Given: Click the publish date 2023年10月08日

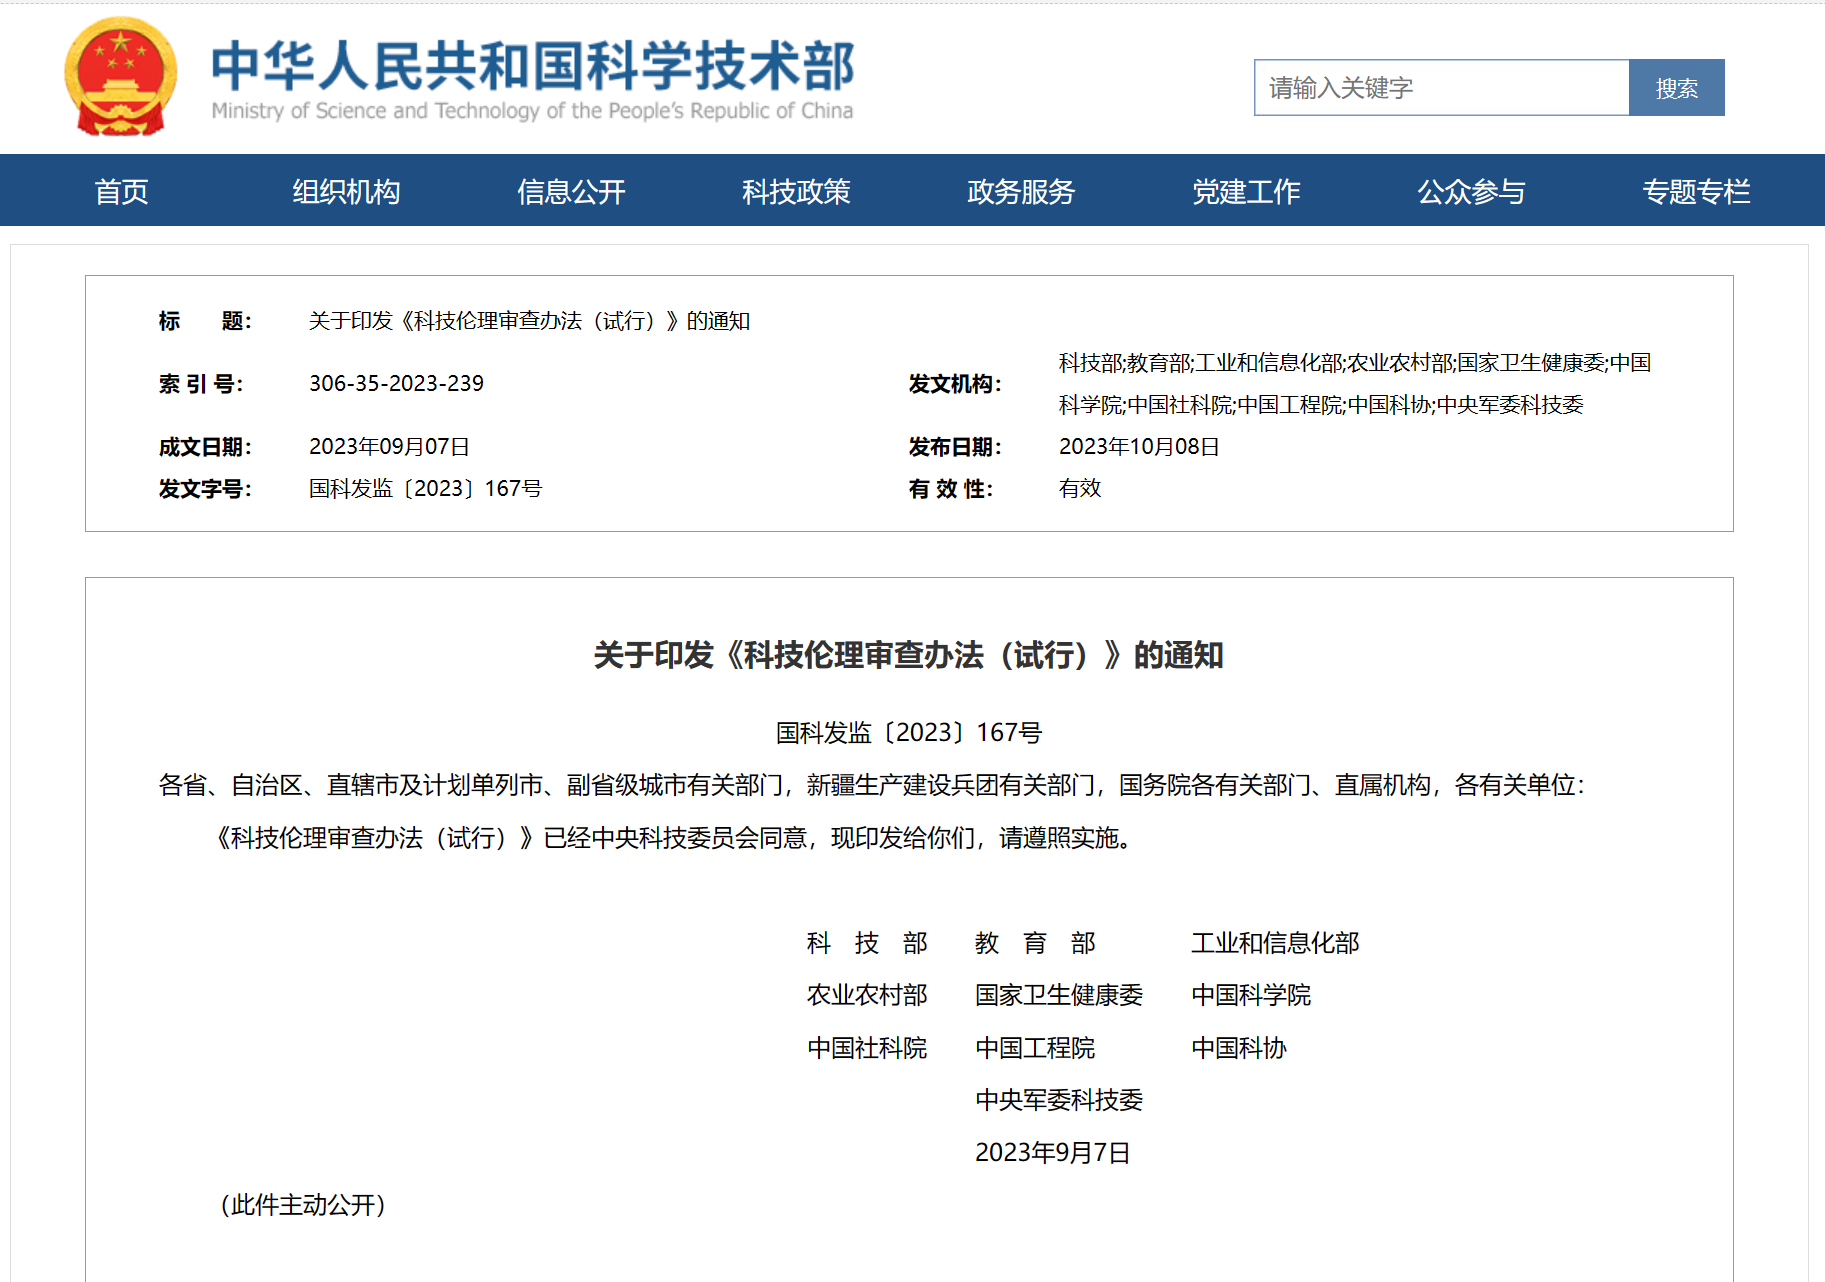Looking at the screenshot, I should 1139,447.
